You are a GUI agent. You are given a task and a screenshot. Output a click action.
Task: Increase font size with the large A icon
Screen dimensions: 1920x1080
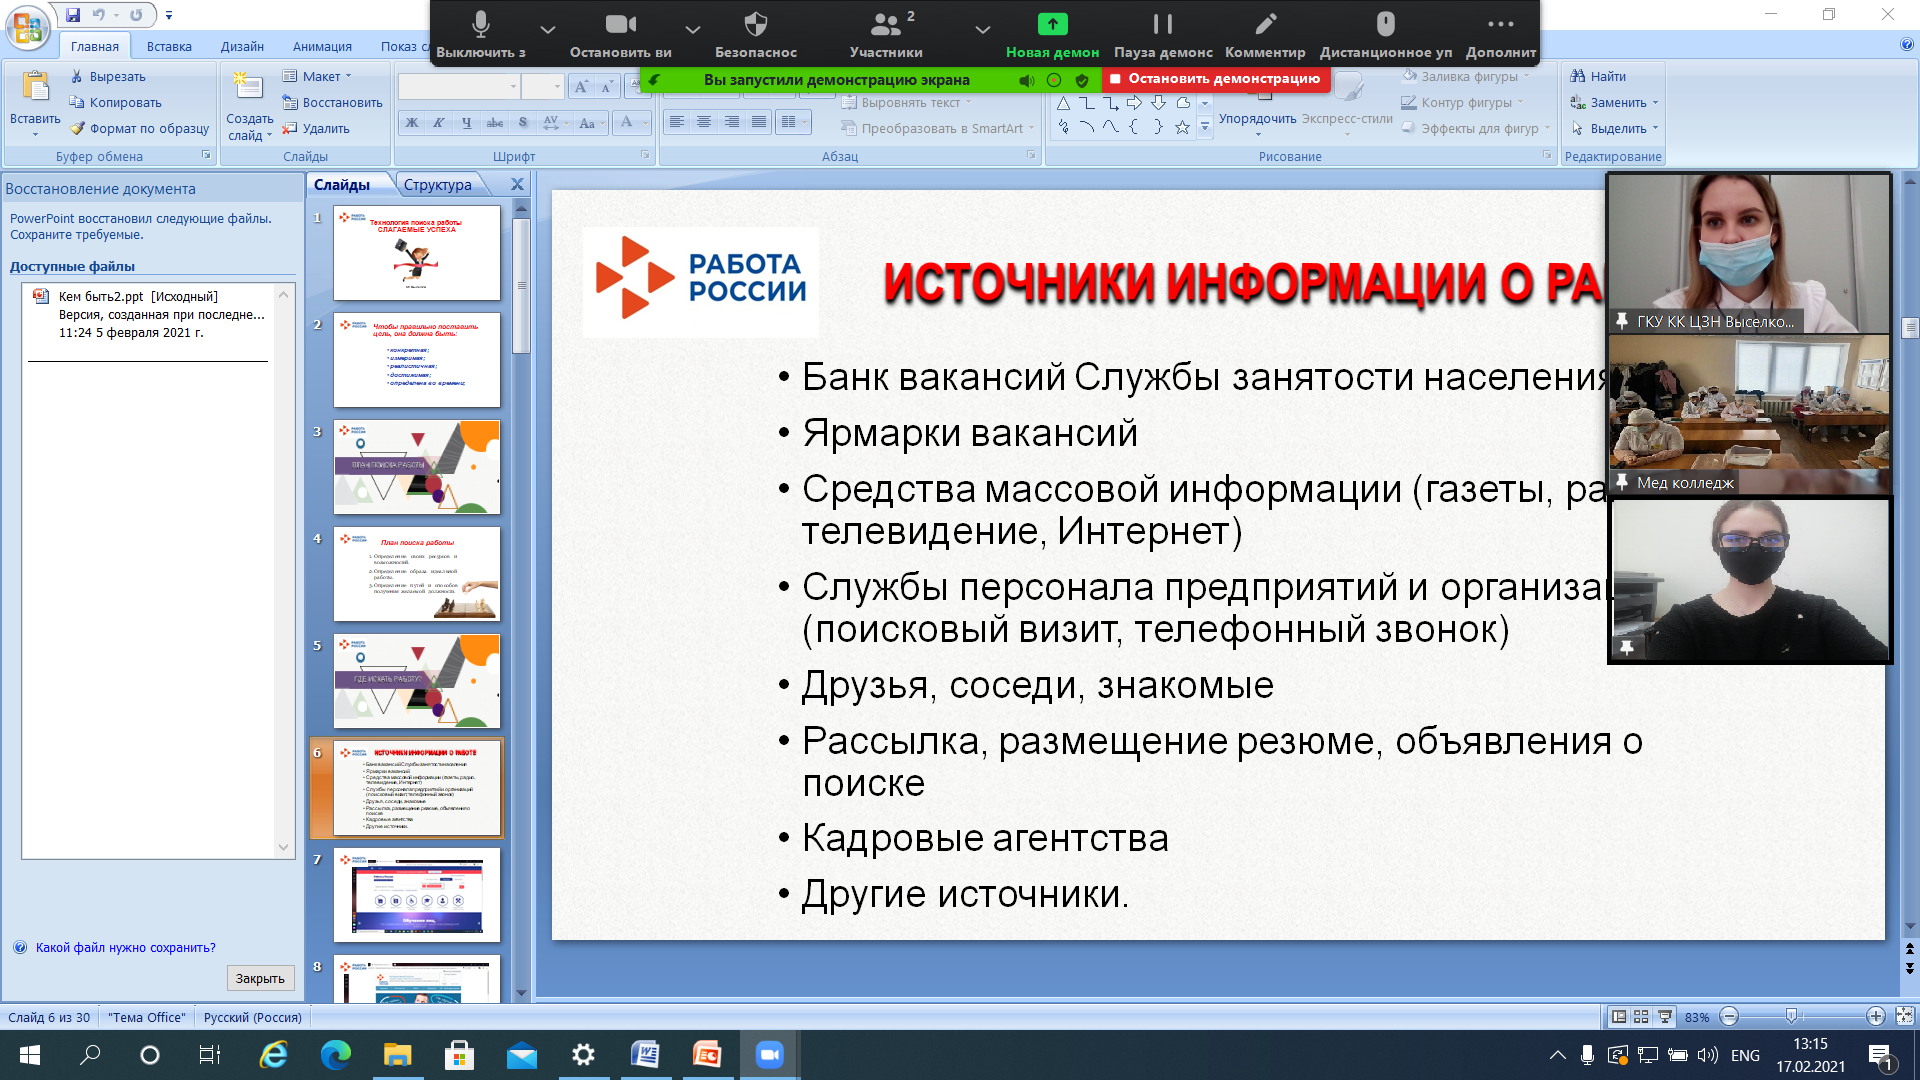tap(581, 87)
